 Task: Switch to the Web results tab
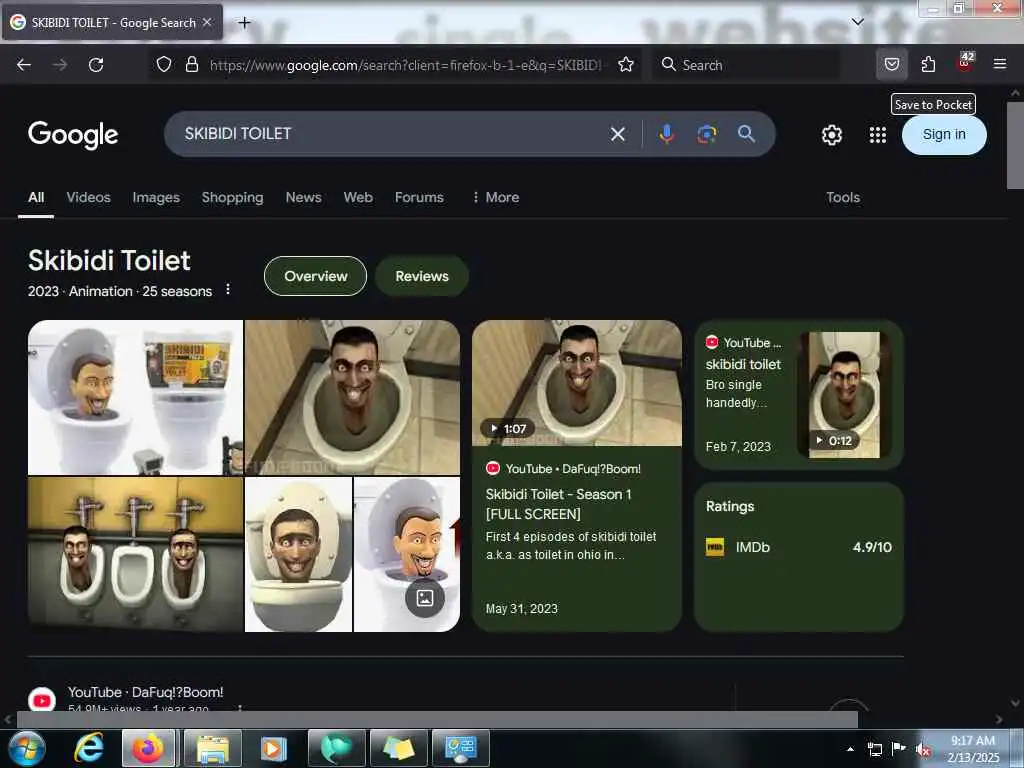[358, 197]
